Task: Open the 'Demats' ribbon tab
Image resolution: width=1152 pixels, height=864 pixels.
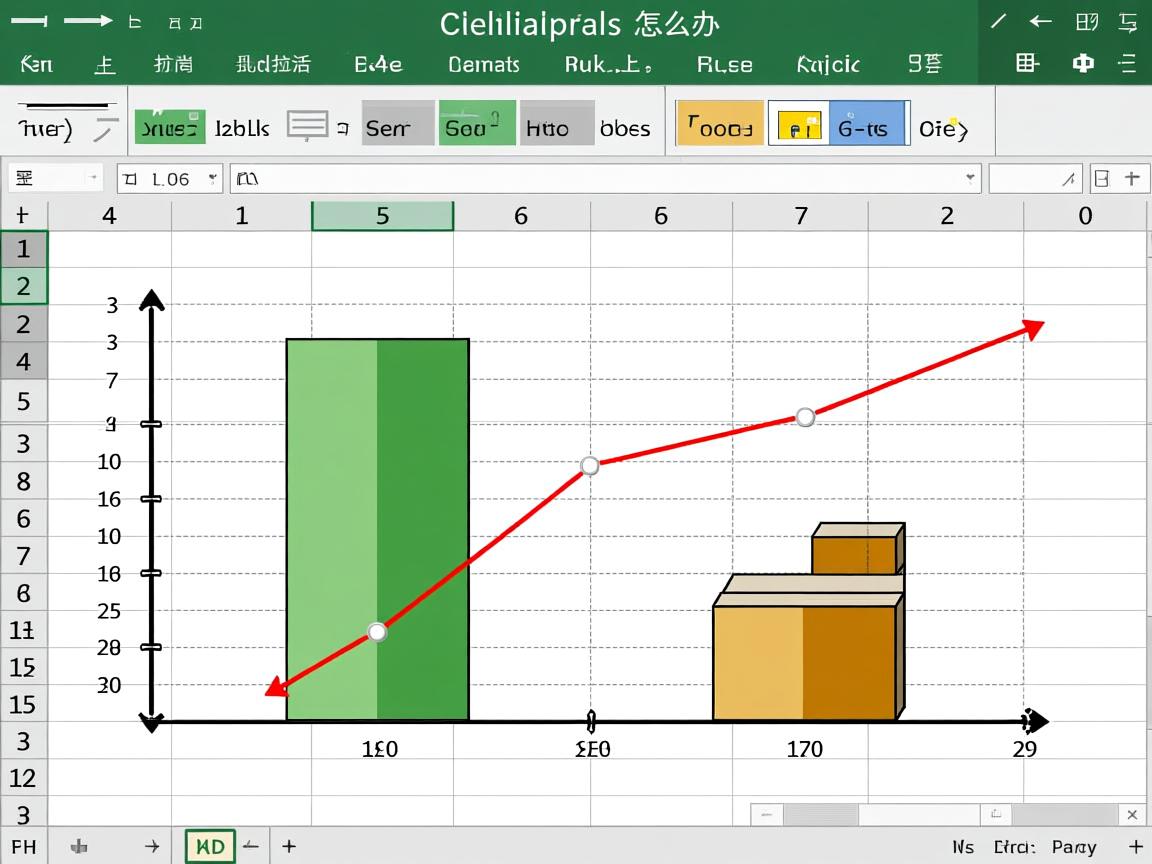Action: [x=484, y=65]
